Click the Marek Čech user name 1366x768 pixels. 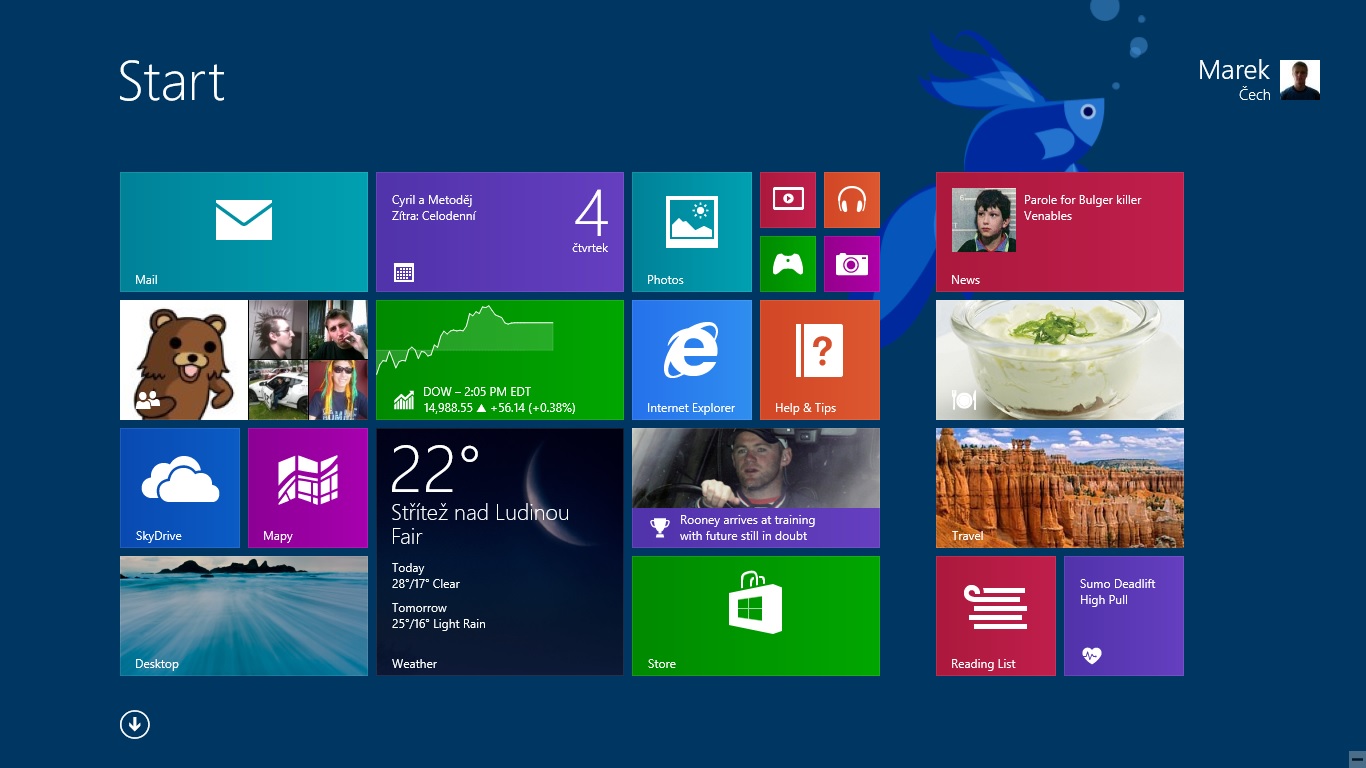1234,80
